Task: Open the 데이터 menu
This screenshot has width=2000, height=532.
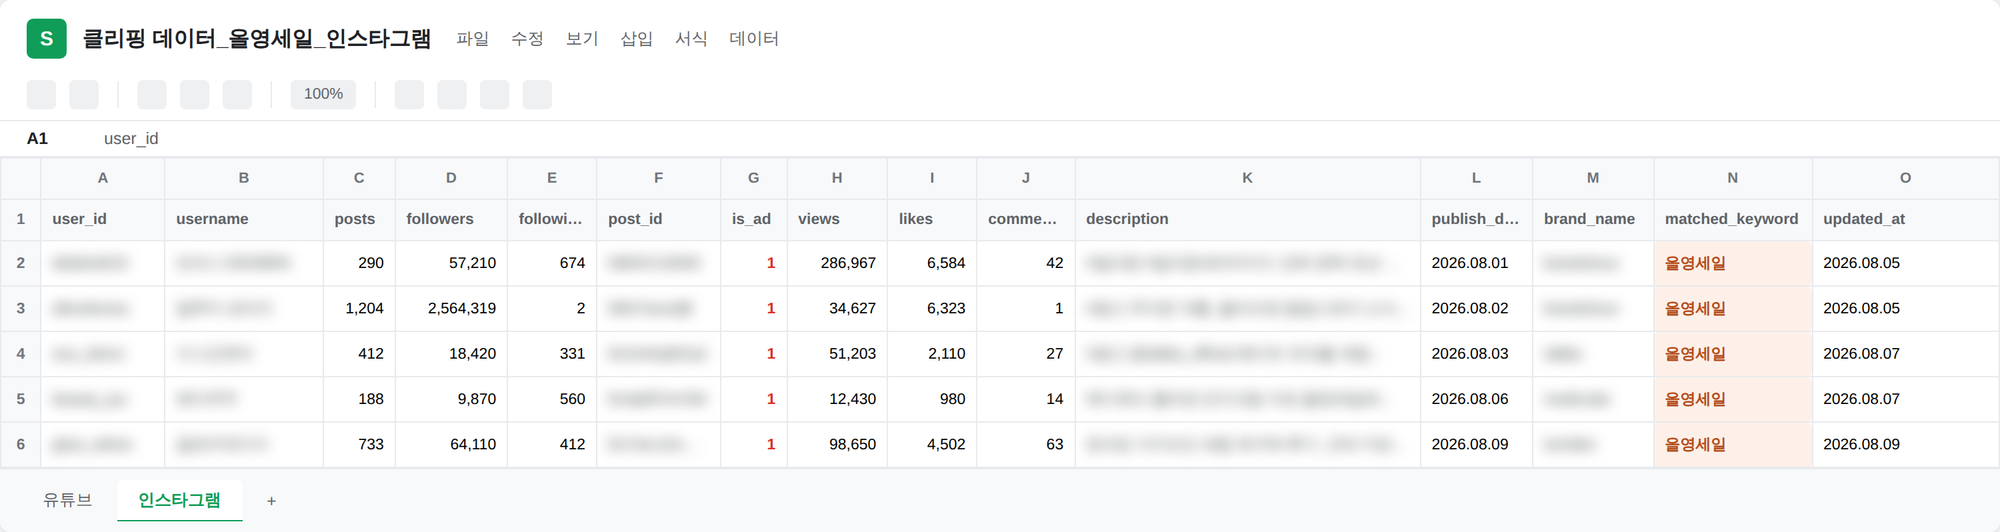Action: pyautogui.click(x=754, y=39)
